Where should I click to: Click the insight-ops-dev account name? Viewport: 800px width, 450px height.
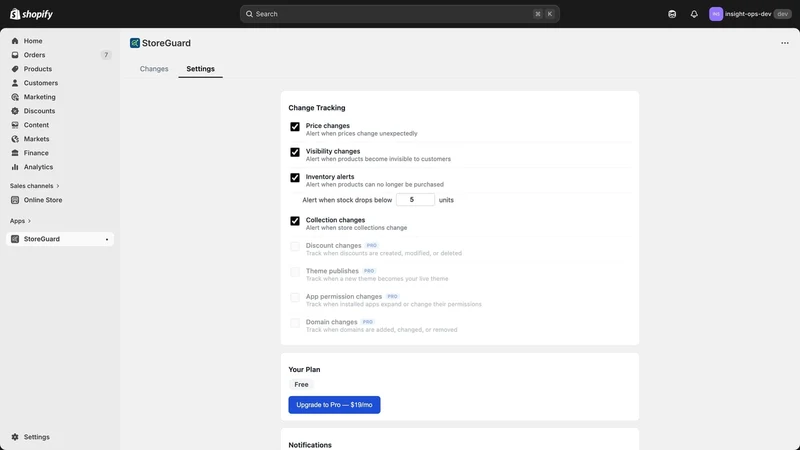click(748, 14)
